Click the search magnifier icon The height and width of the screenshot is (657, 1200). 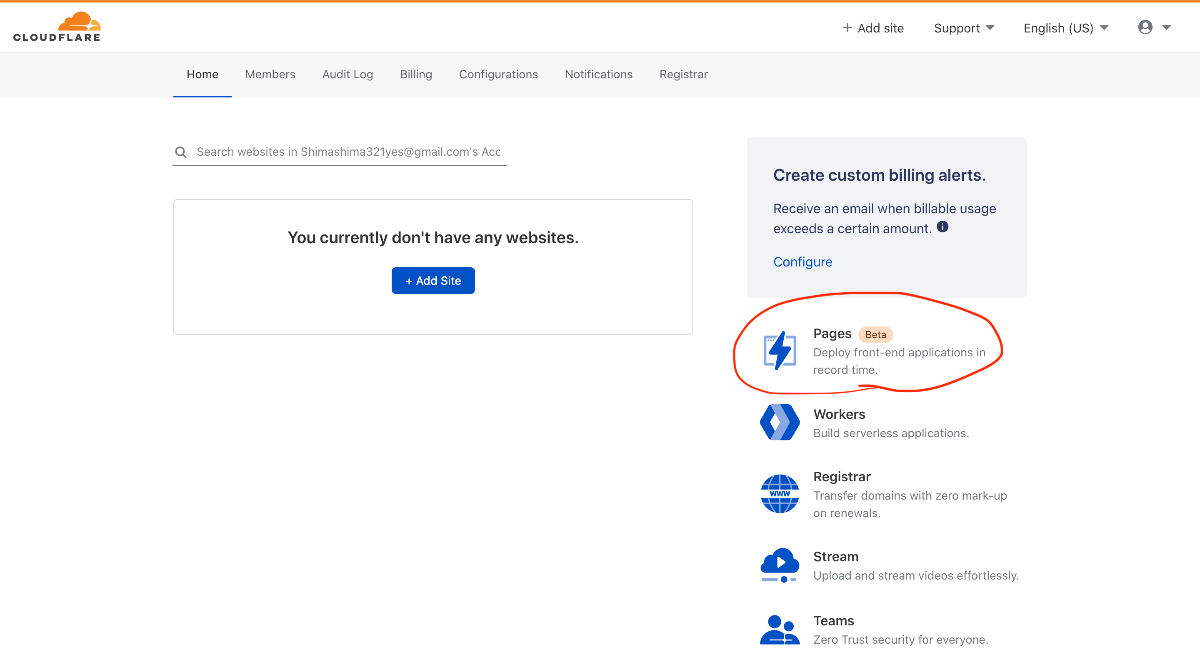coord(181,152)
